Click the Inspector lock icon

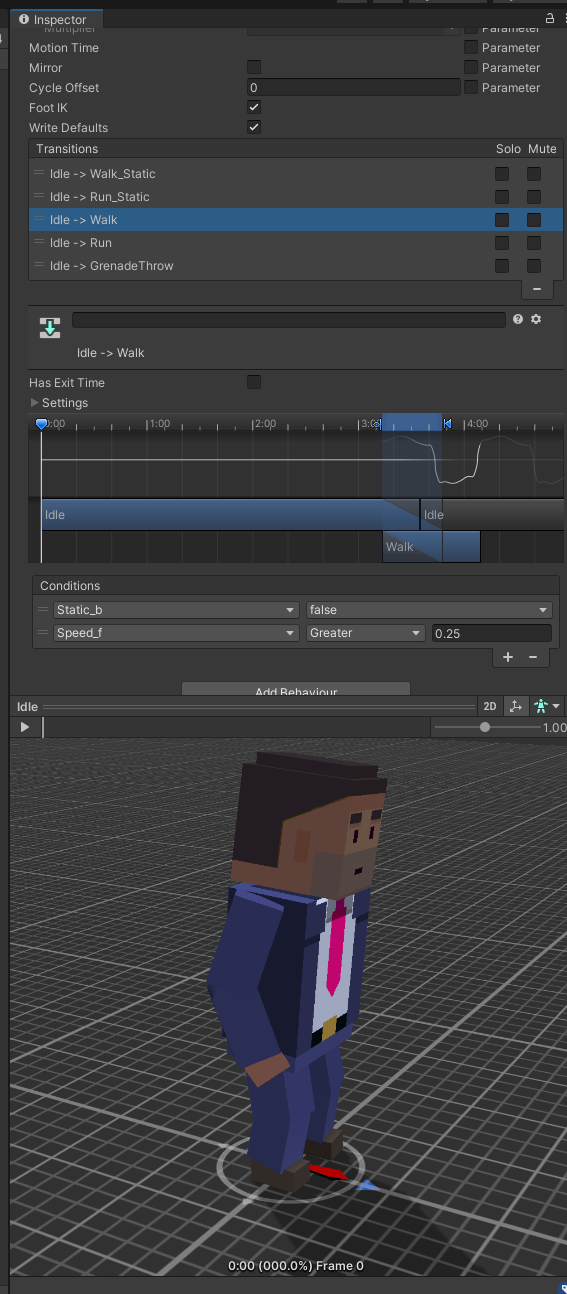click(x=549, y=18)
